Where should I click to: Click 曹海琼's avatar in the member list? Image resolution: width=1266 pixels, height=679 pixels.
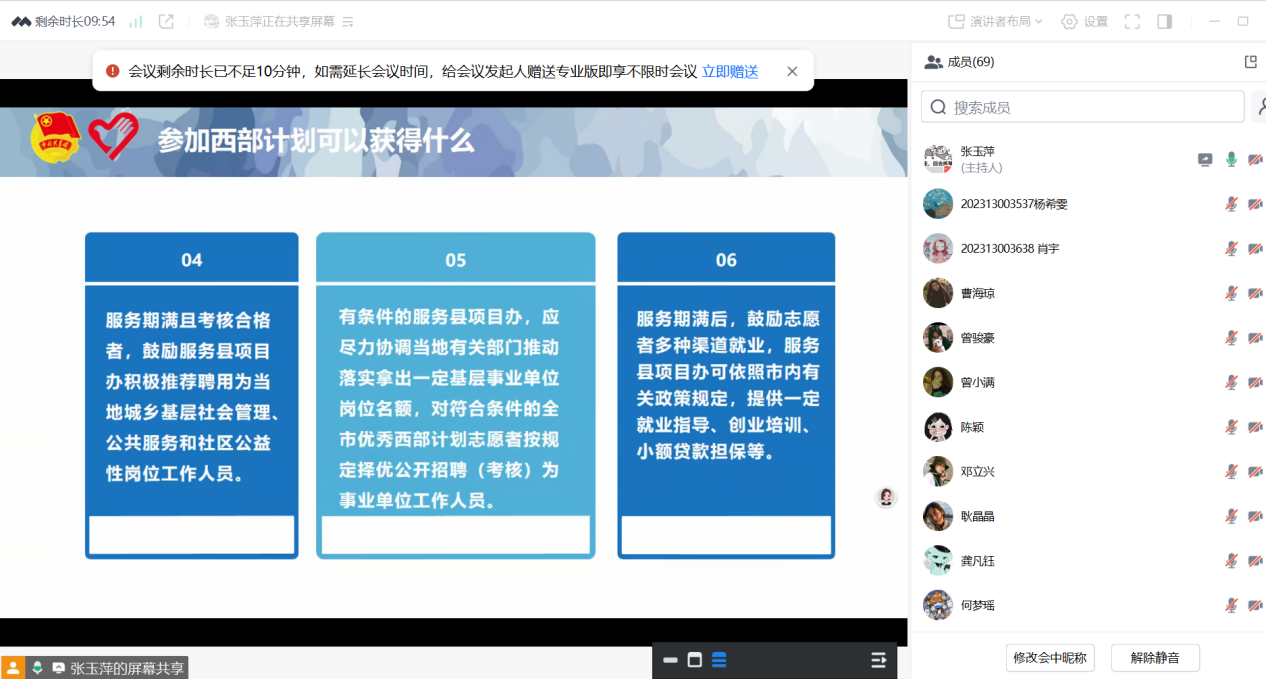938,293
